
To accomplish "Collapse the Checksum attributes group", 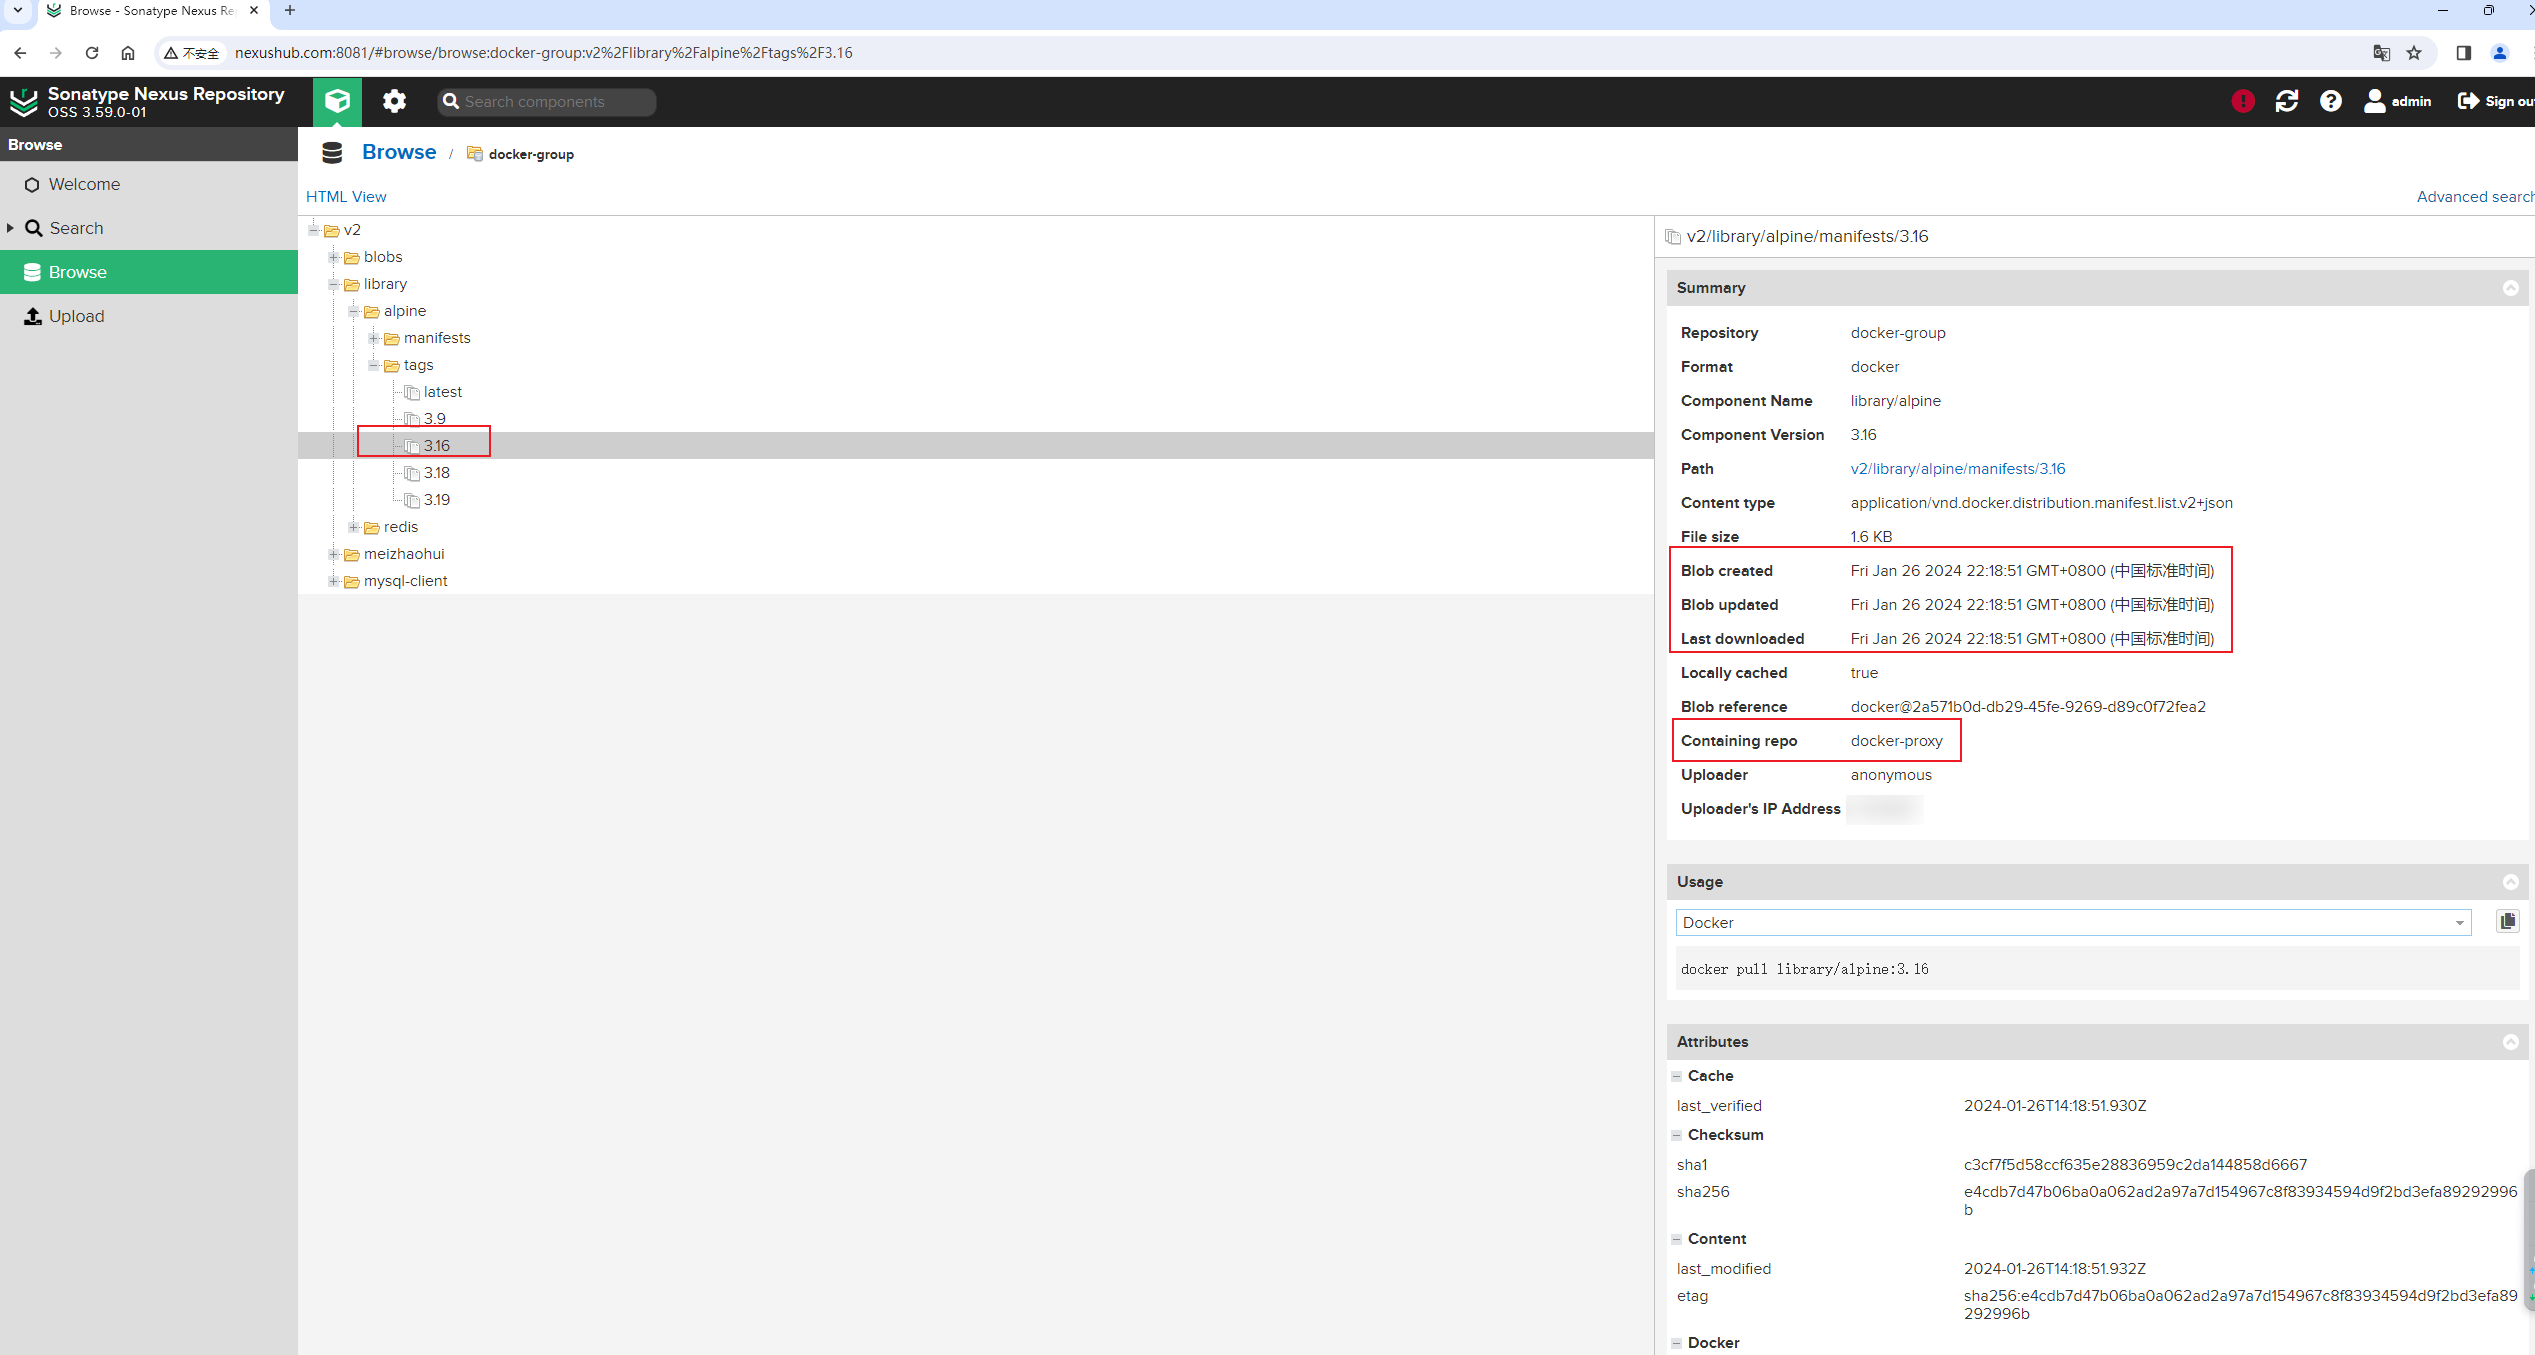I will coord(1676,1135).
